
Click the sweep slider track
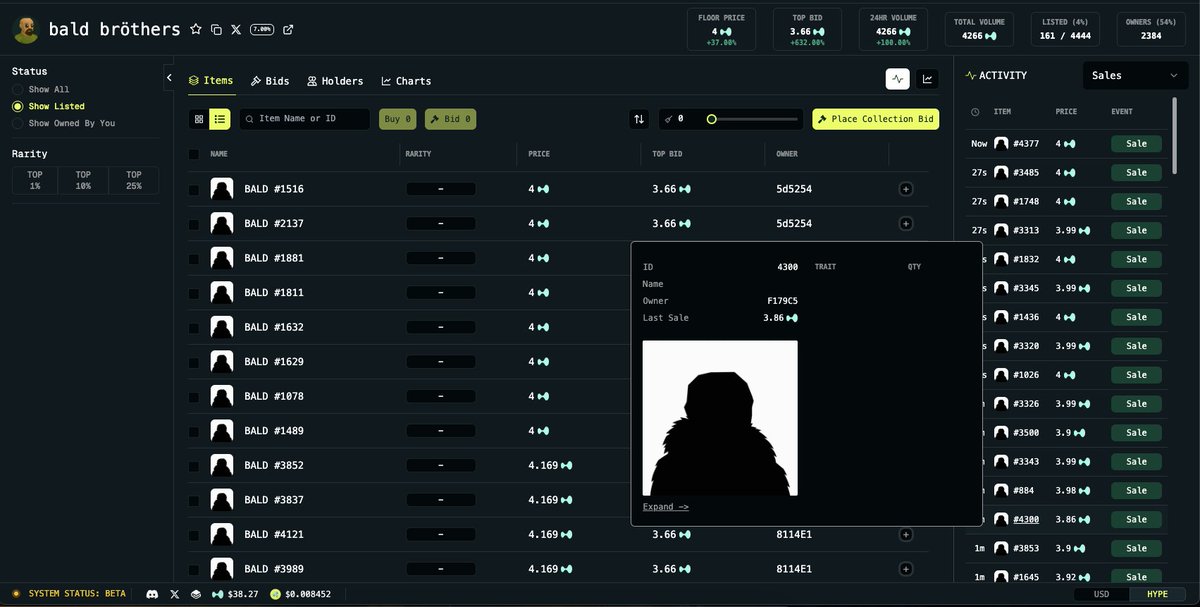pyautogui.click(x=755, y=119)
